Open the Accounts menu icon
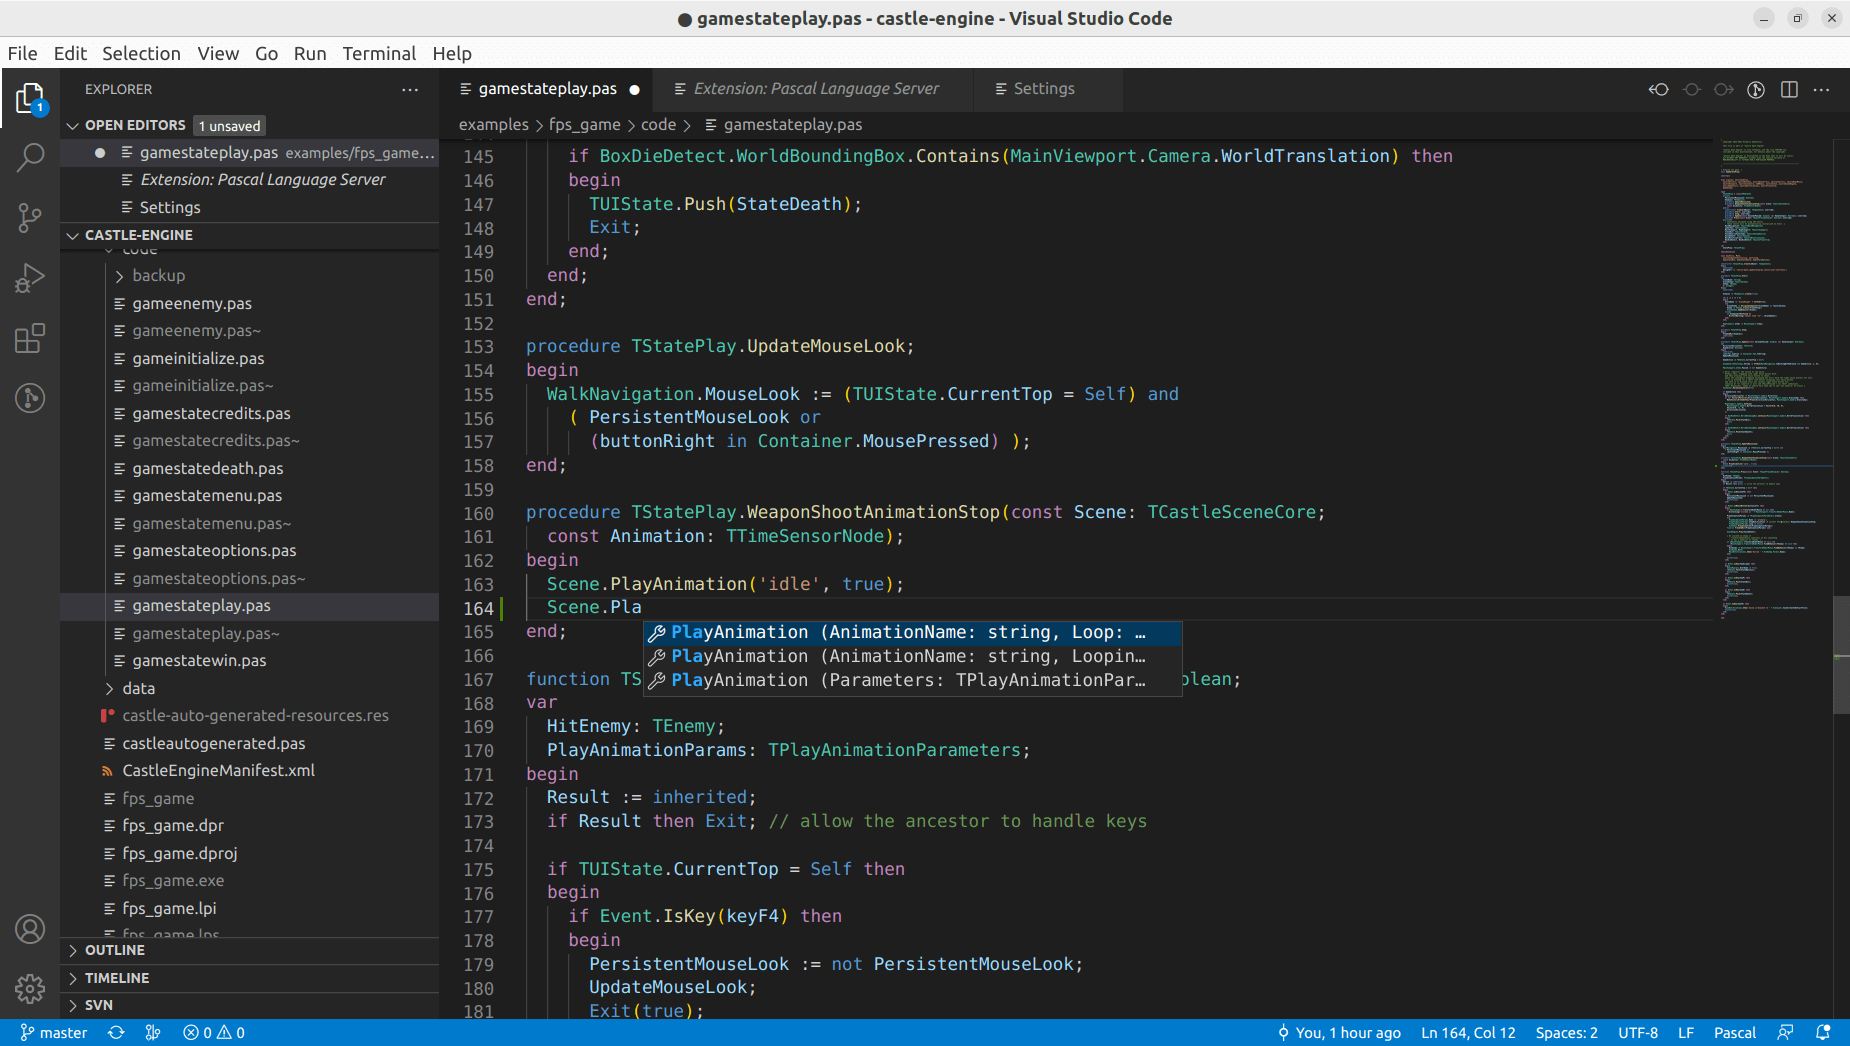 point(30,929)
